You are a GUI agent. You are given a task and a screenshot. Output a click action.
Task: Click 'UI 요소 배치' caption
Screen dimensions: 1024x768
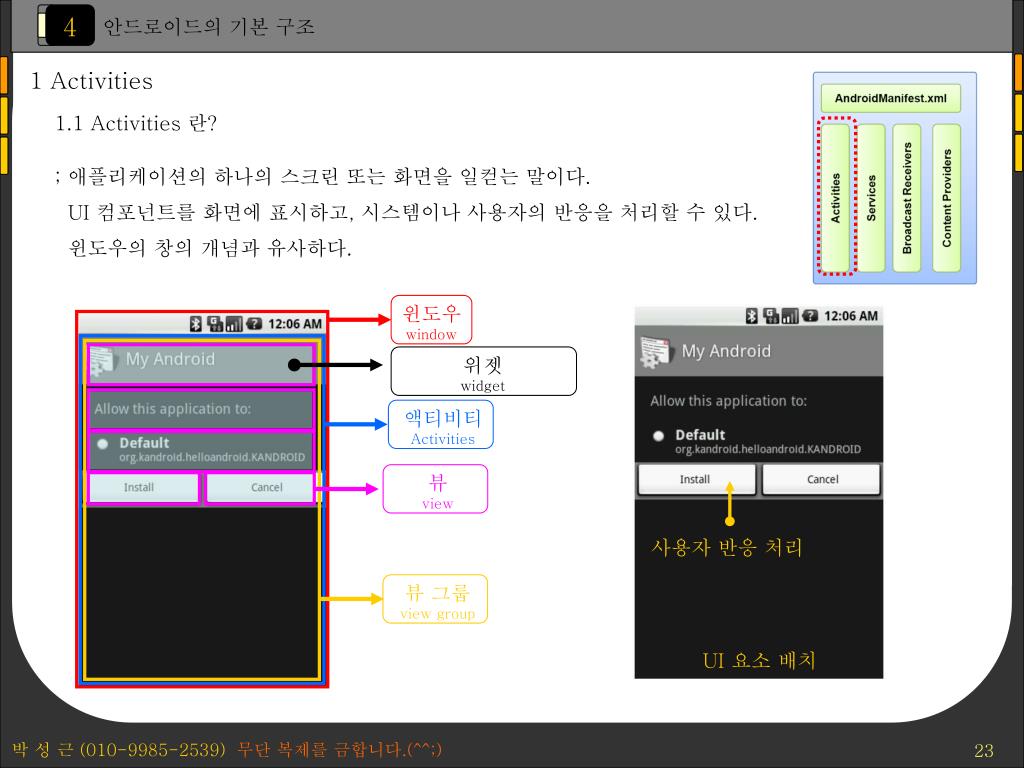759,660
